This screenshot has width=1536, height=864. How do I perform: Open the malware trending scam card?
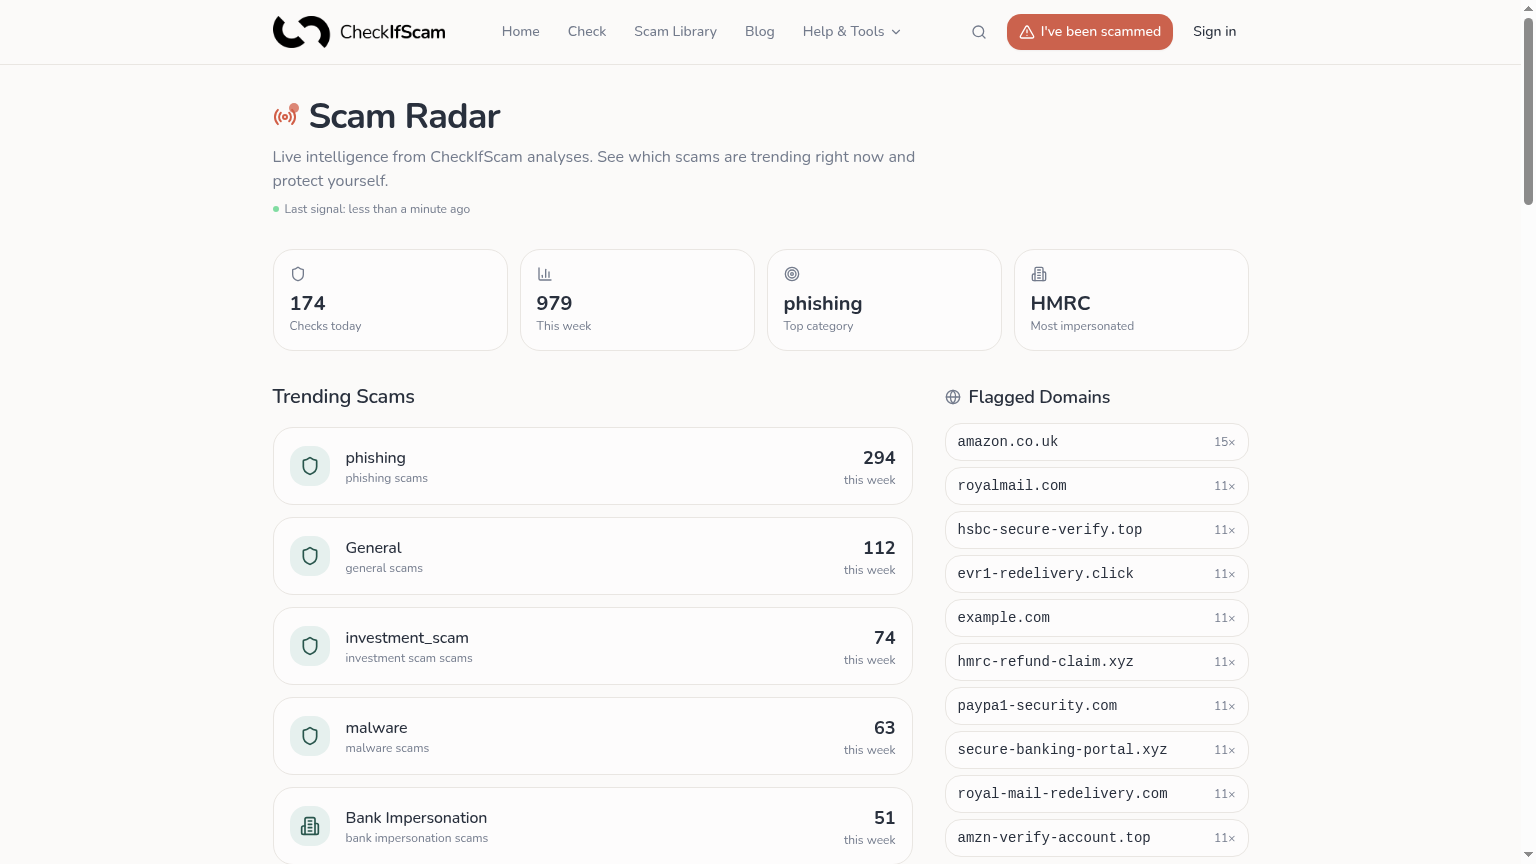pyautogui.click(x=593, y=736)
